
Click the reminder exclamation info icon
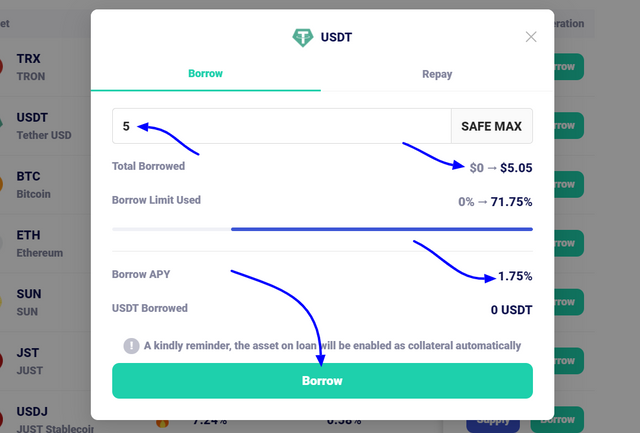(x=131, y=346)
